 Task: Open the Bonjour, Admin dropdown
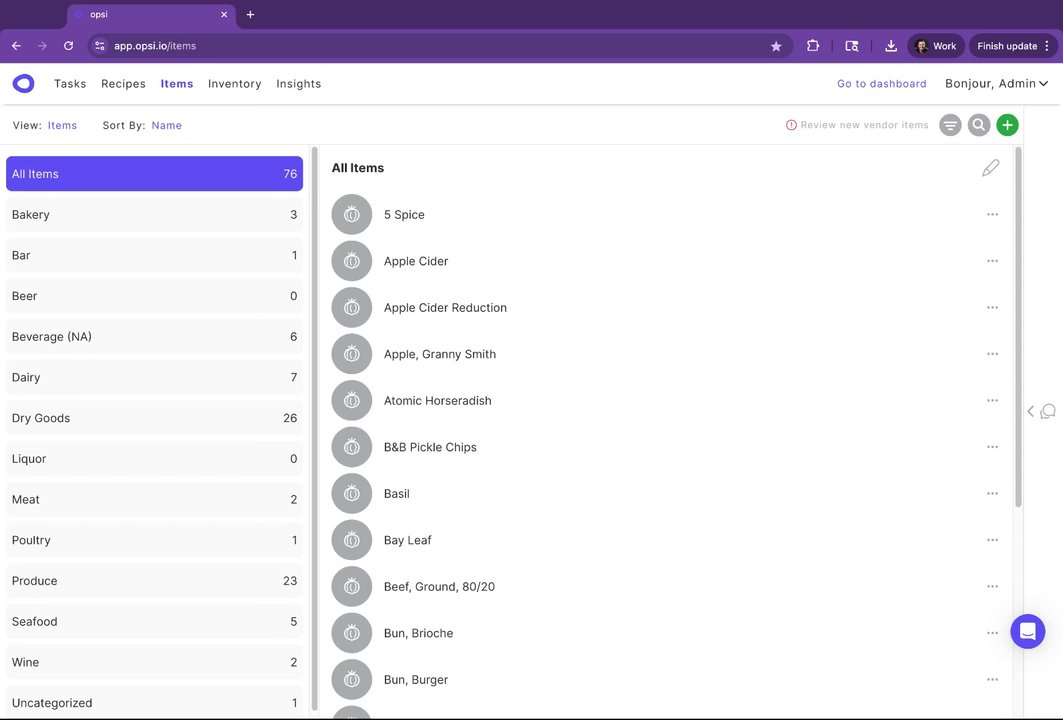997,83
